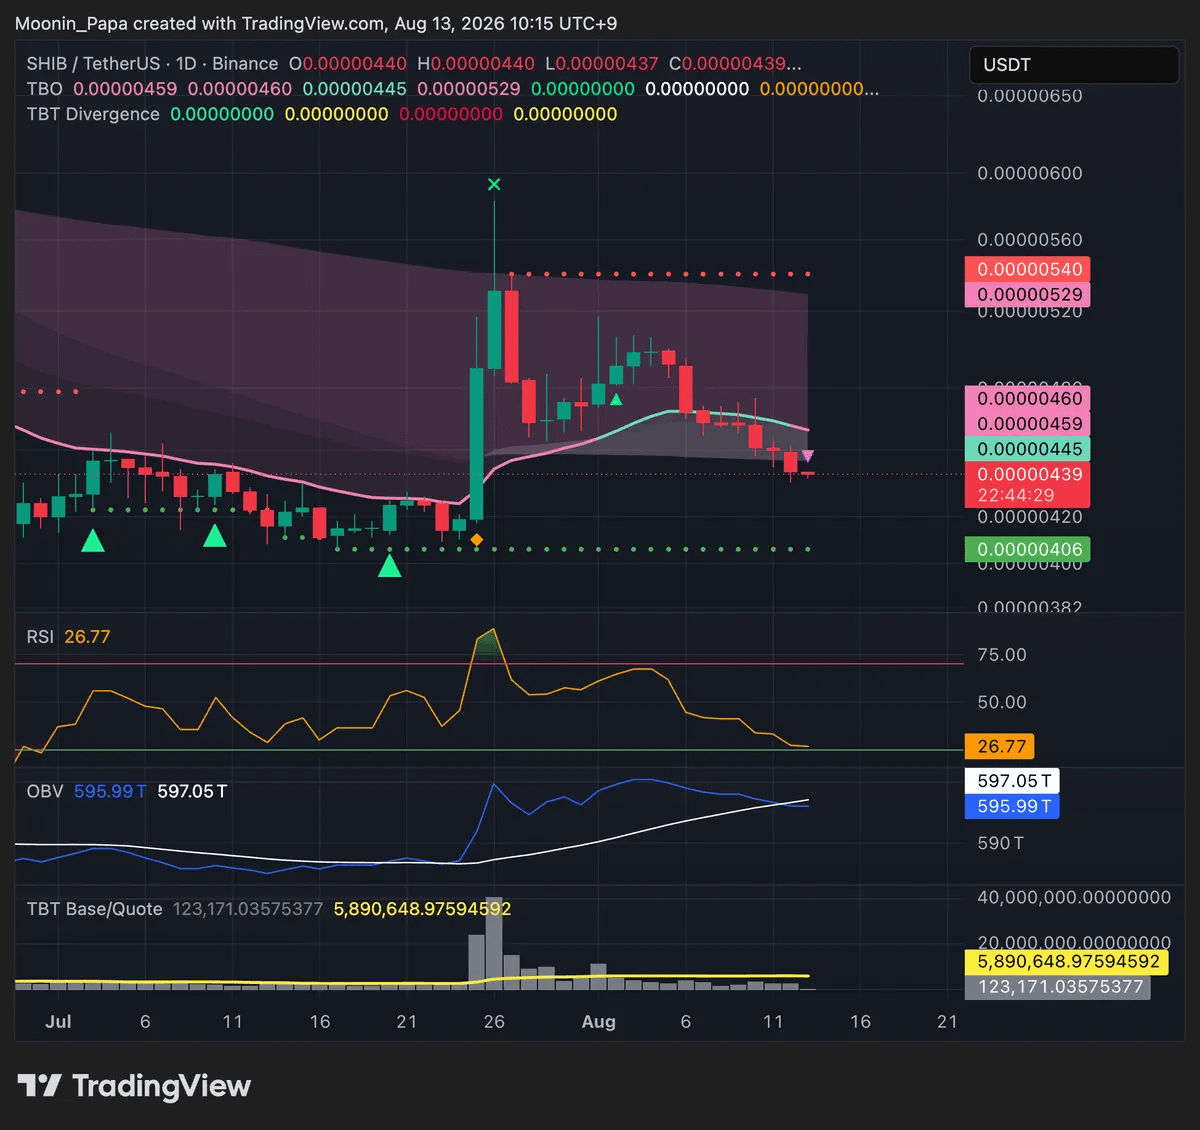Click the red 0.00000540 price label

(x=1028, y=269)
